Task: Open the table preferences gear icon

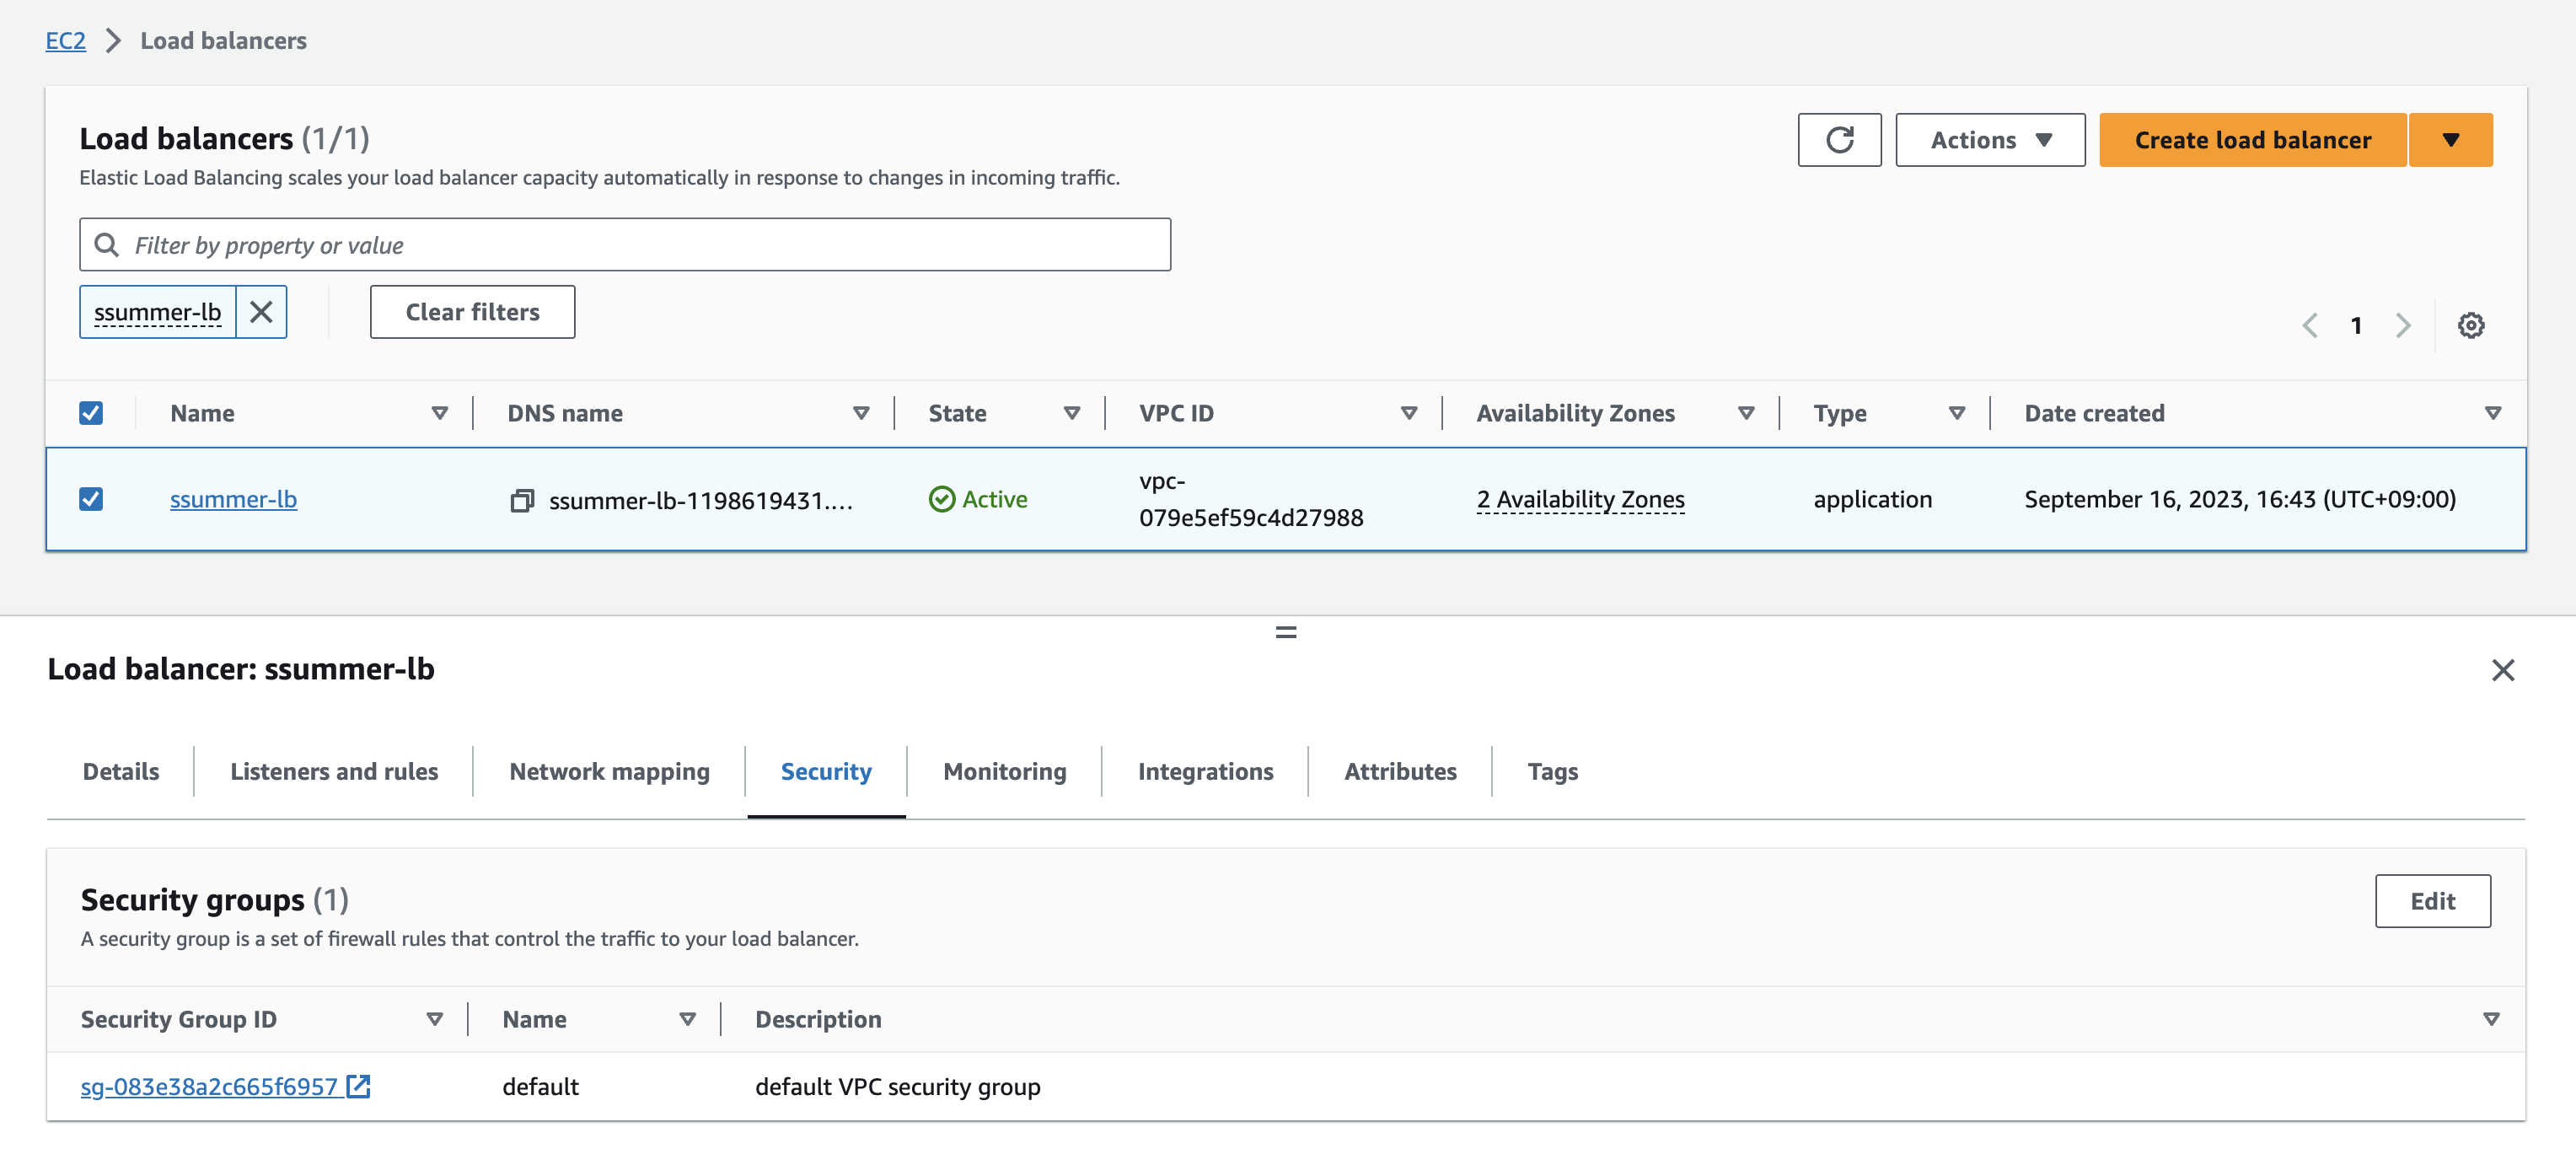Action: pyautogui.click(x=2470, y=325)
